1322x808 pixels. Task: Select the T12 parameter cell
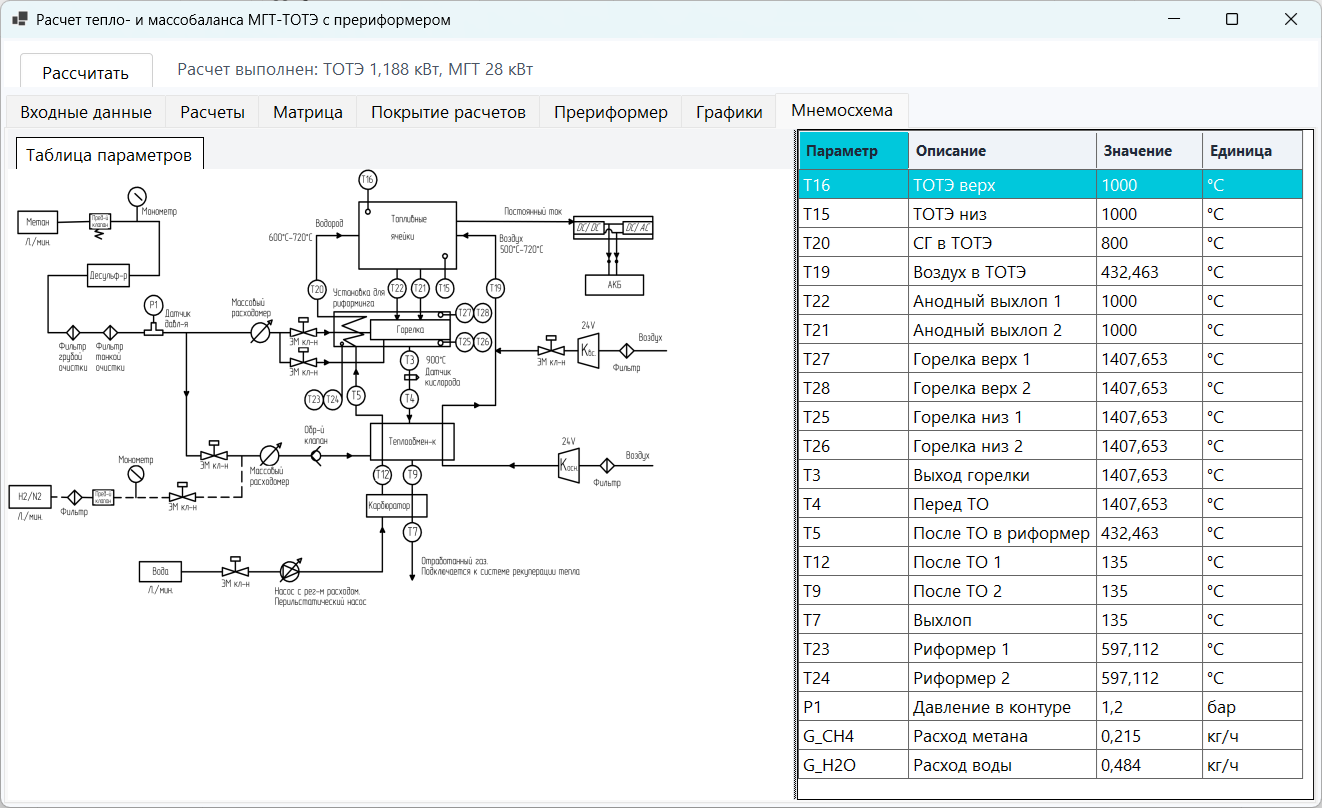pos(853,562)
